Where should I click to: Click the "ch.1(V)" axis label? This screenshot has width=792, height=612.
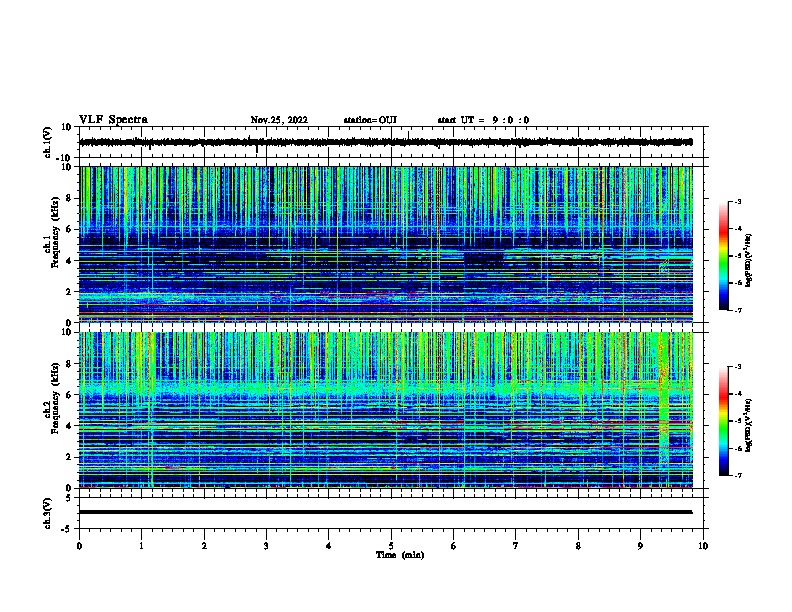[x=48, y=142]
